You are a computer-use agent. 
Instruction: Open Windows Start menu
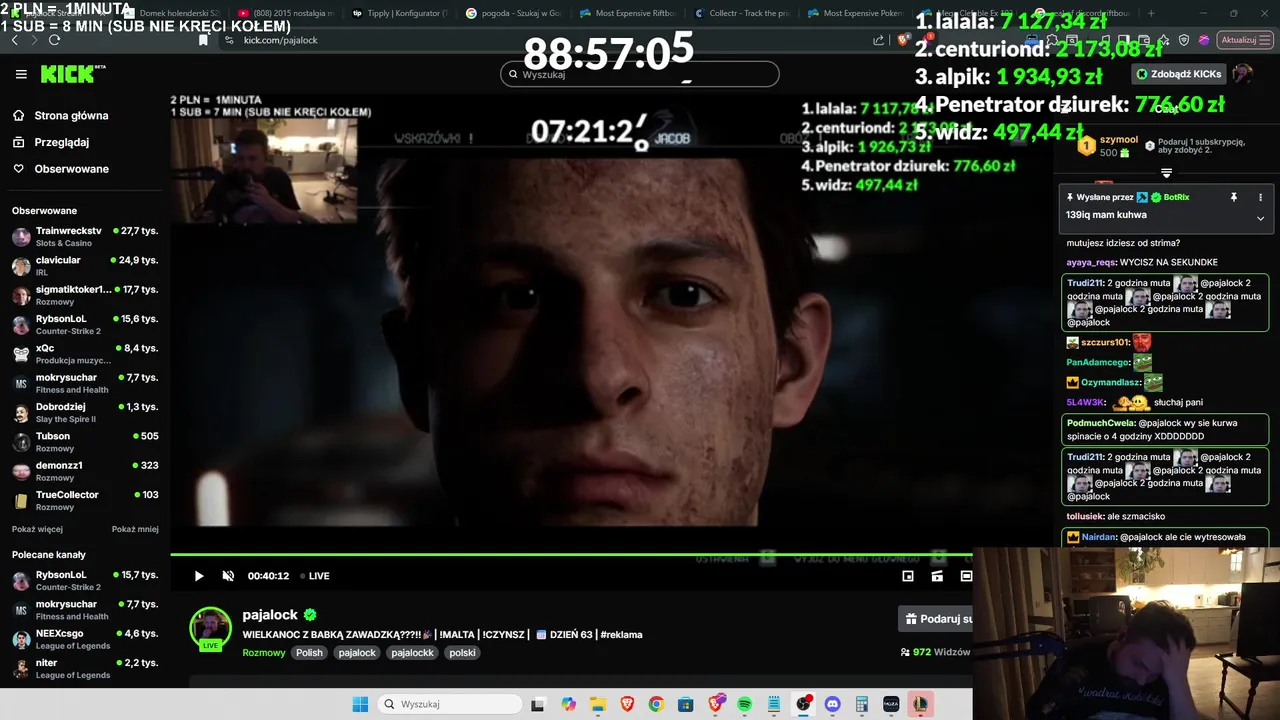[x=360, y=704]
